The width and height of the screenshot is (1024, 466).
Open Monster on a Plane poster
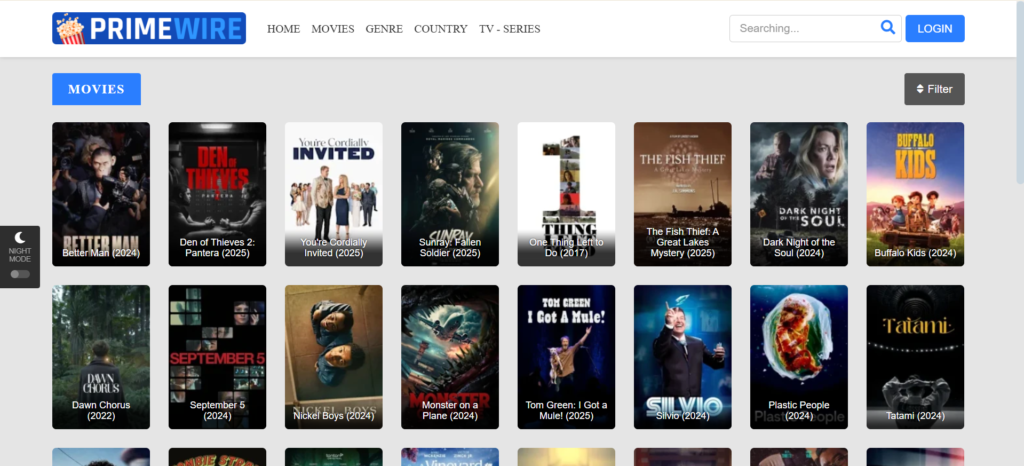pyautogui.click(x=450, y=357)
